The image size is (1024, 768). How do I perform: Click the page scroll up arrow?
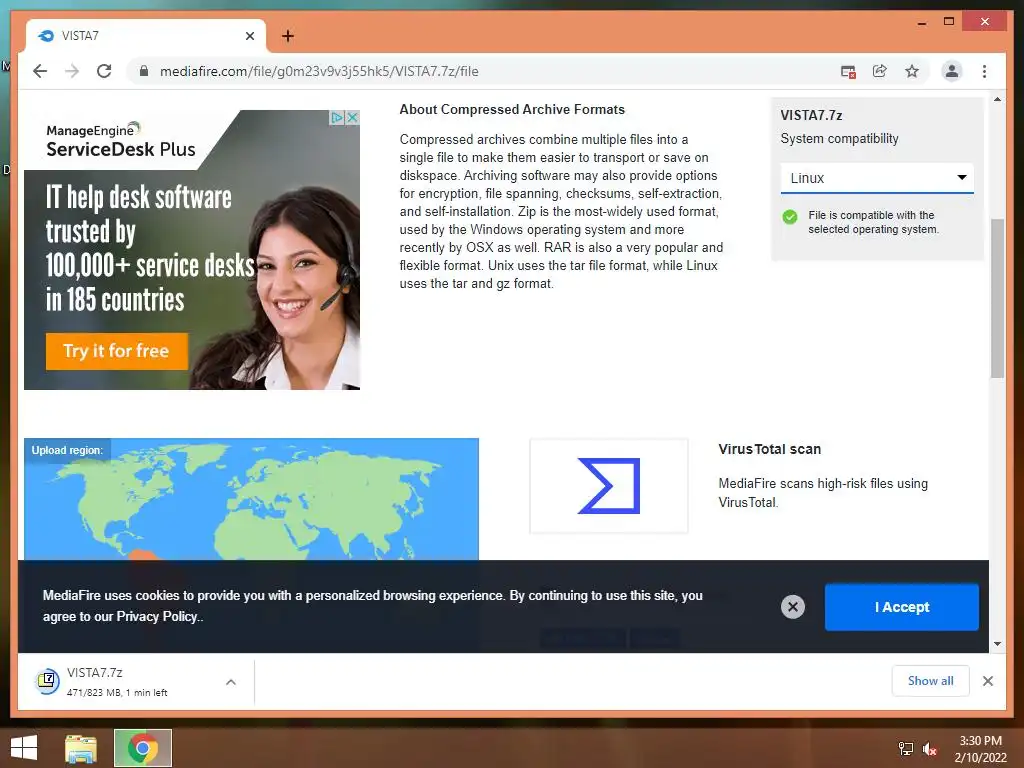(997, 99)
